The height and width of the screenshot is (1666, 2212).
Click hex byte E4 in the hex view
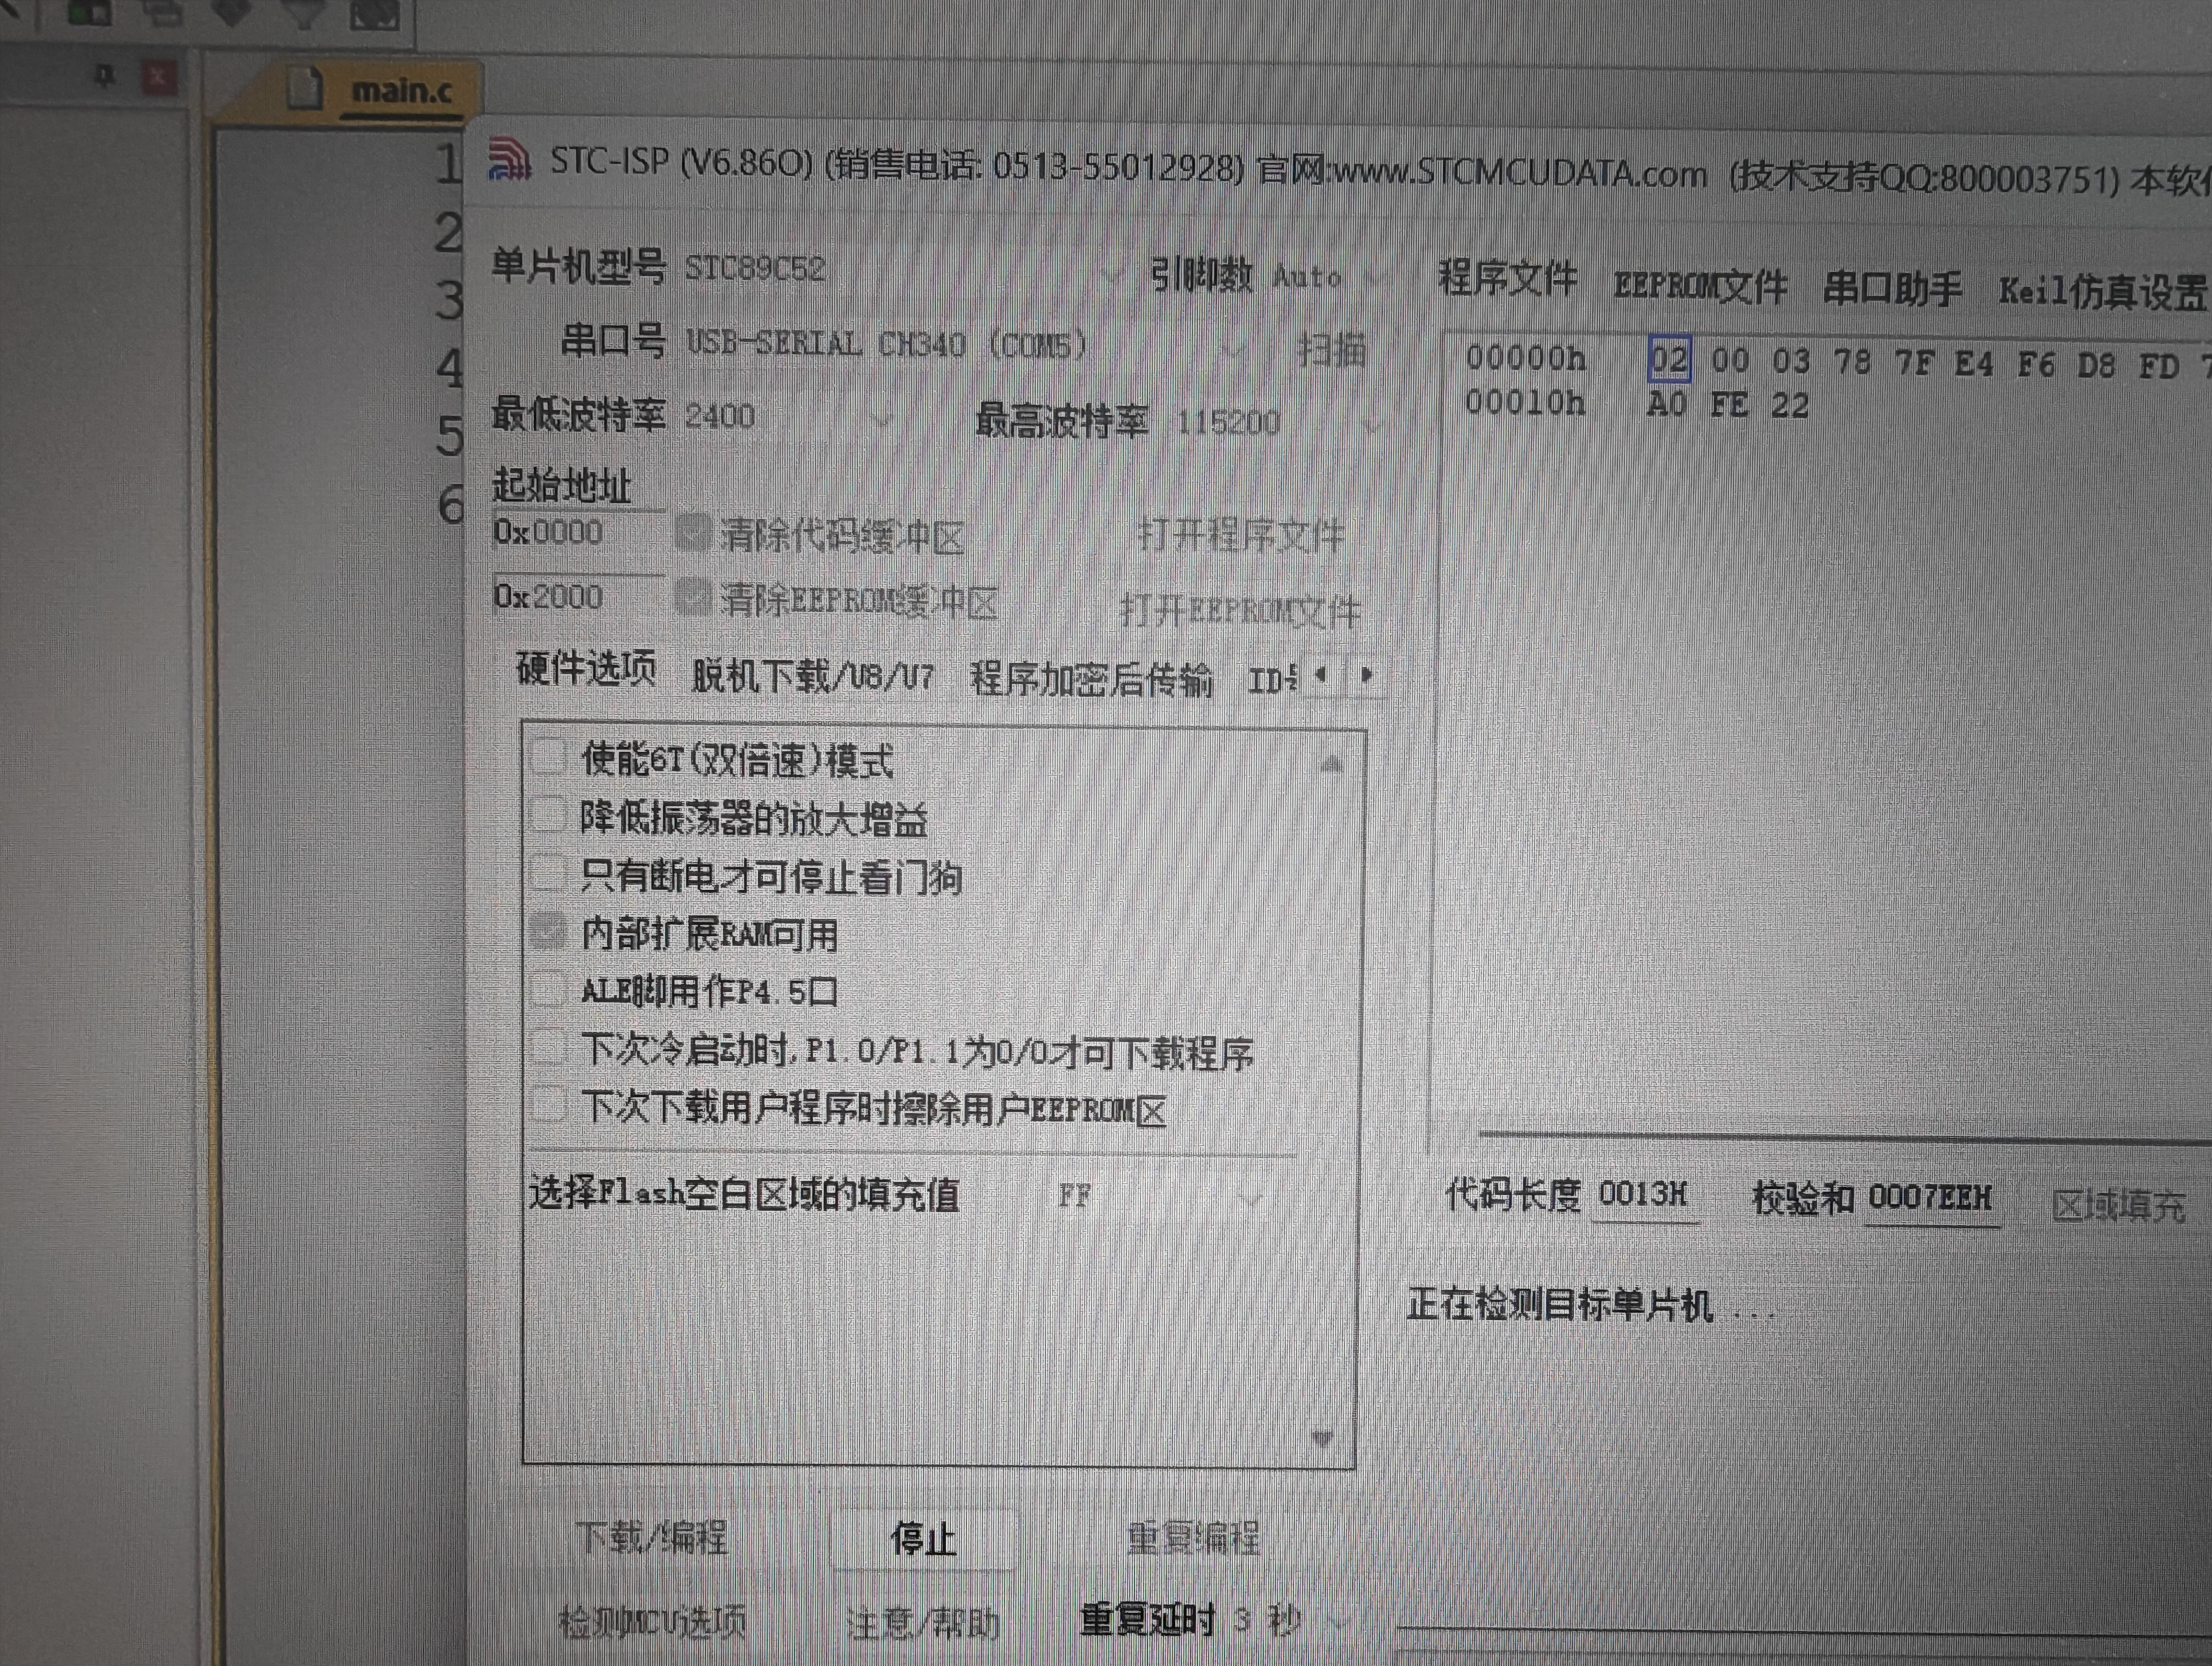coord(1974,364)
